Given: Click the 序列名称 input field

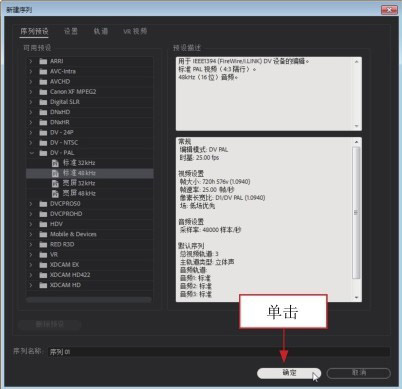Looking at the screenshot, I should (219, 352).
